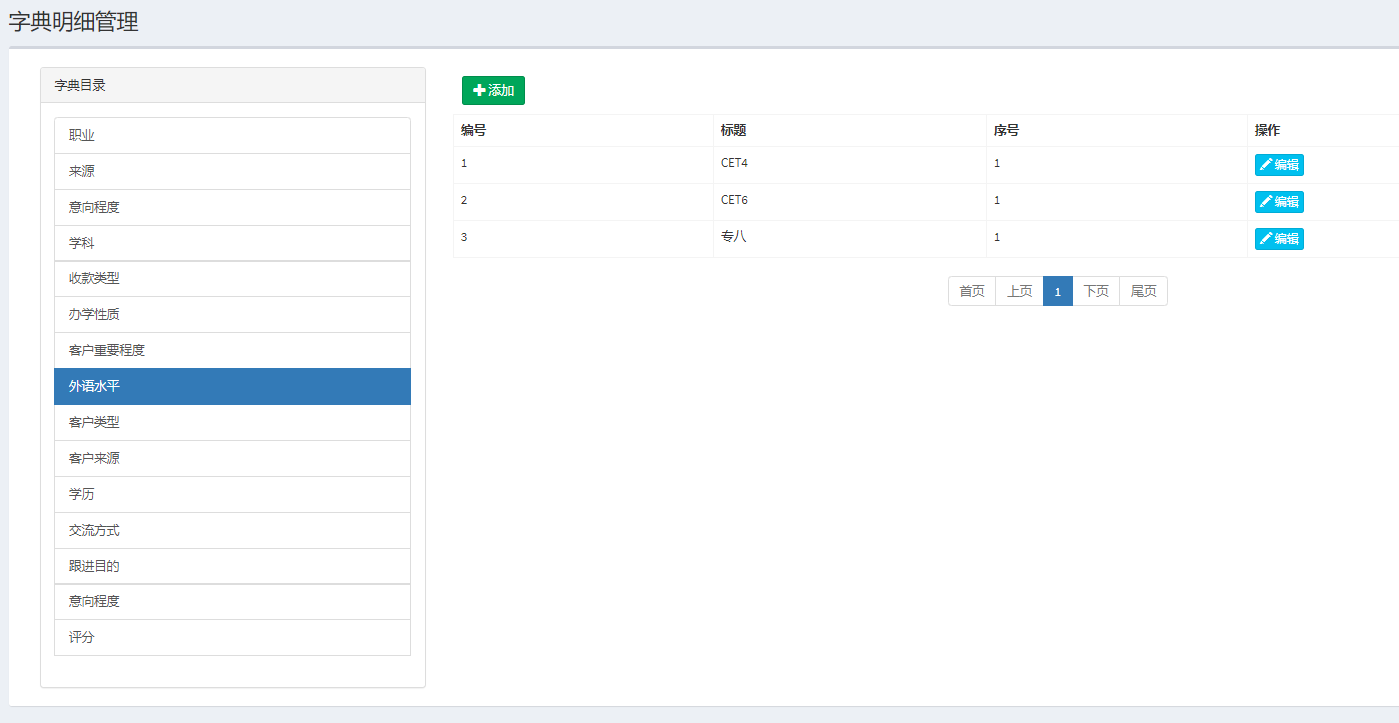Open the 职业 dictionary category
Screen dimensions: 1399x723
click(x=232, y=136)
